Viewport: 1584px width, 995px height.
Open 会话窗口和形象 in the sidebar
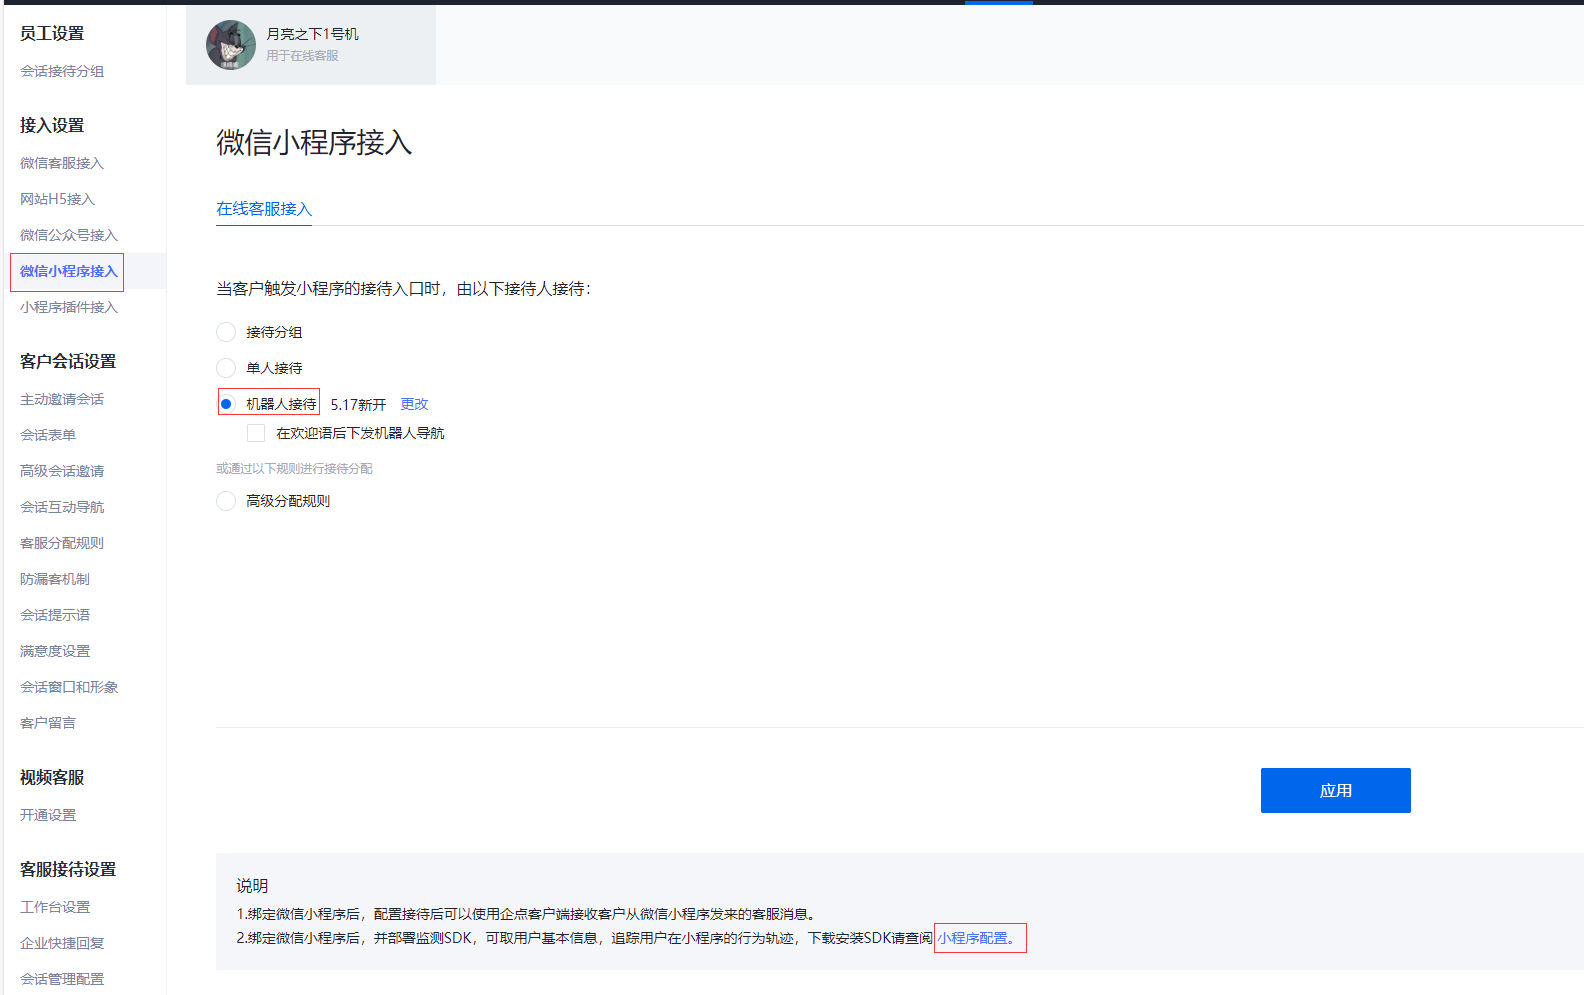pyautogui.click(x=69, y=687)
